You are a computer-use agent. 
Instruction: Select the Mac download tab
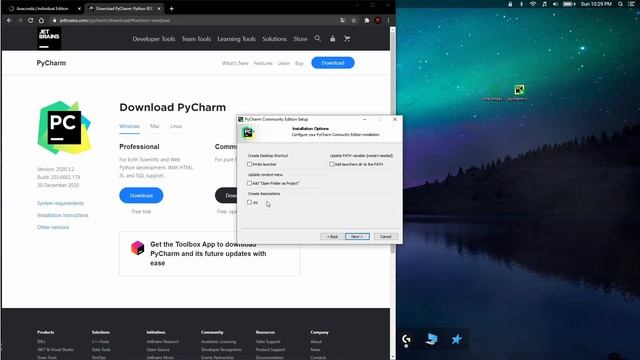pyautogui.click(x=155, y=126)
